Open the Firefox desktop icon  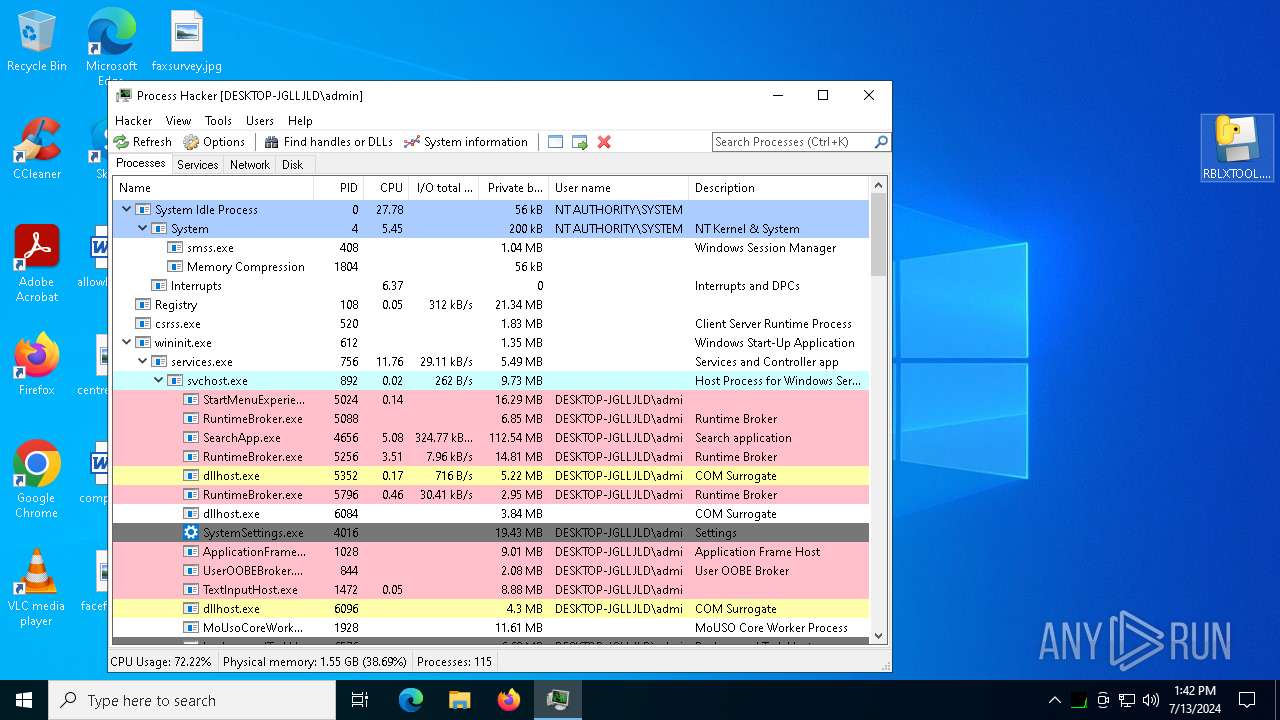click(x=37, y=365)
